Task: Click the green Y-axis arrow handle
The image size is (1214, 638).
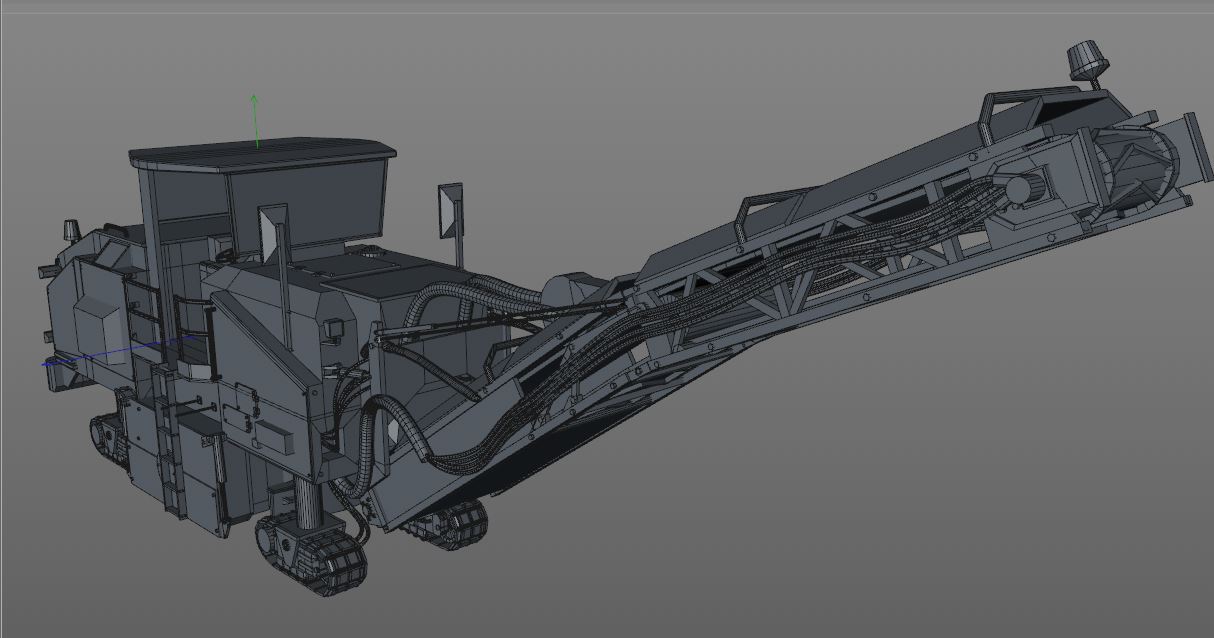Action: click(x=255, y=99)
